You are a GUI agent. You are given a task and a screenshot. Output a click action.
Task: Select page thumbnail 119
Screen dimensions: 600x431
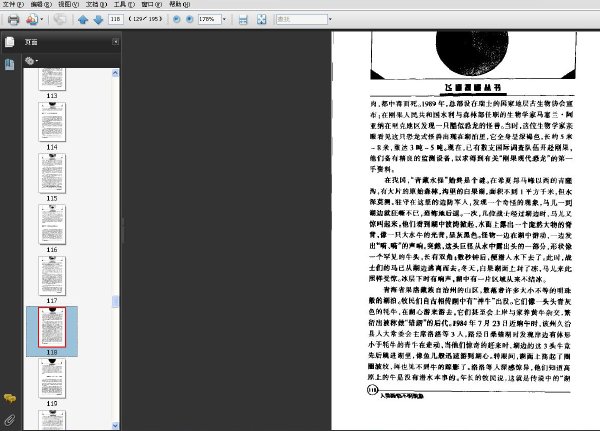pyautogui.click(x=52, y=379)
